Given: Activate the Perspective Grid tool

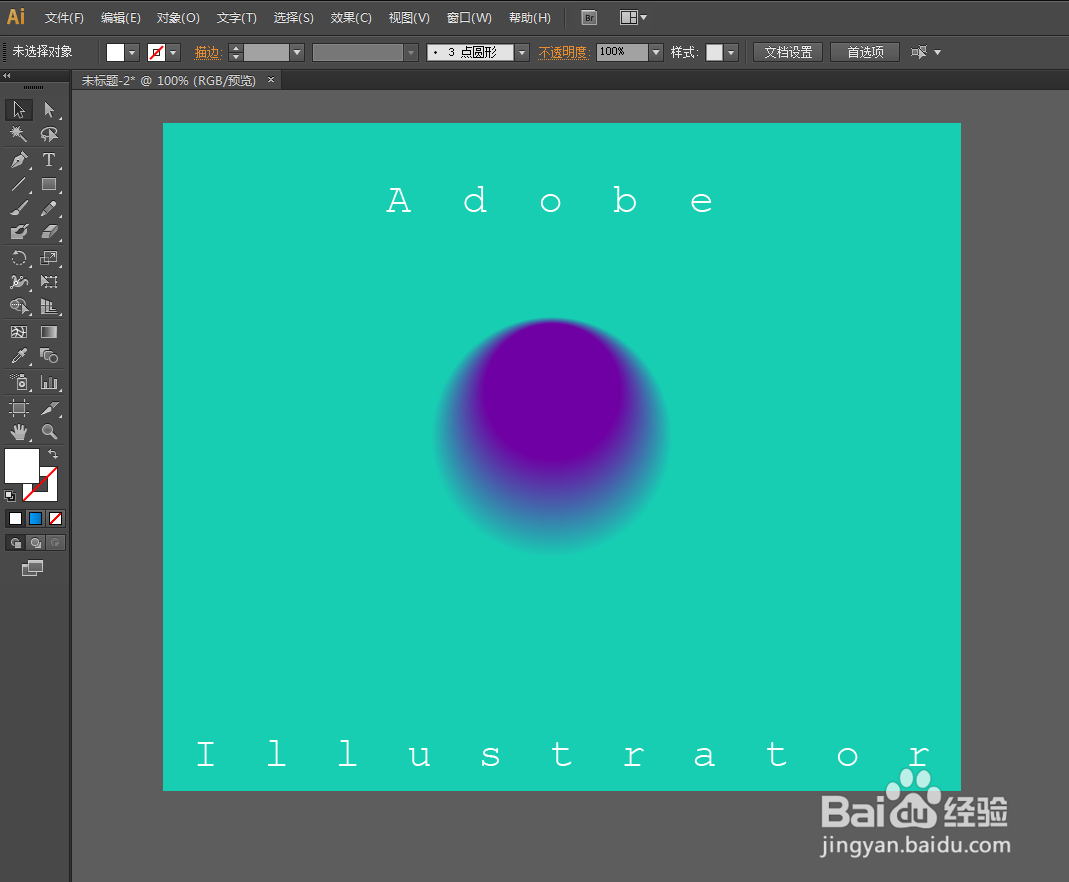Looking at the screenshot, I should click(48, 306).
